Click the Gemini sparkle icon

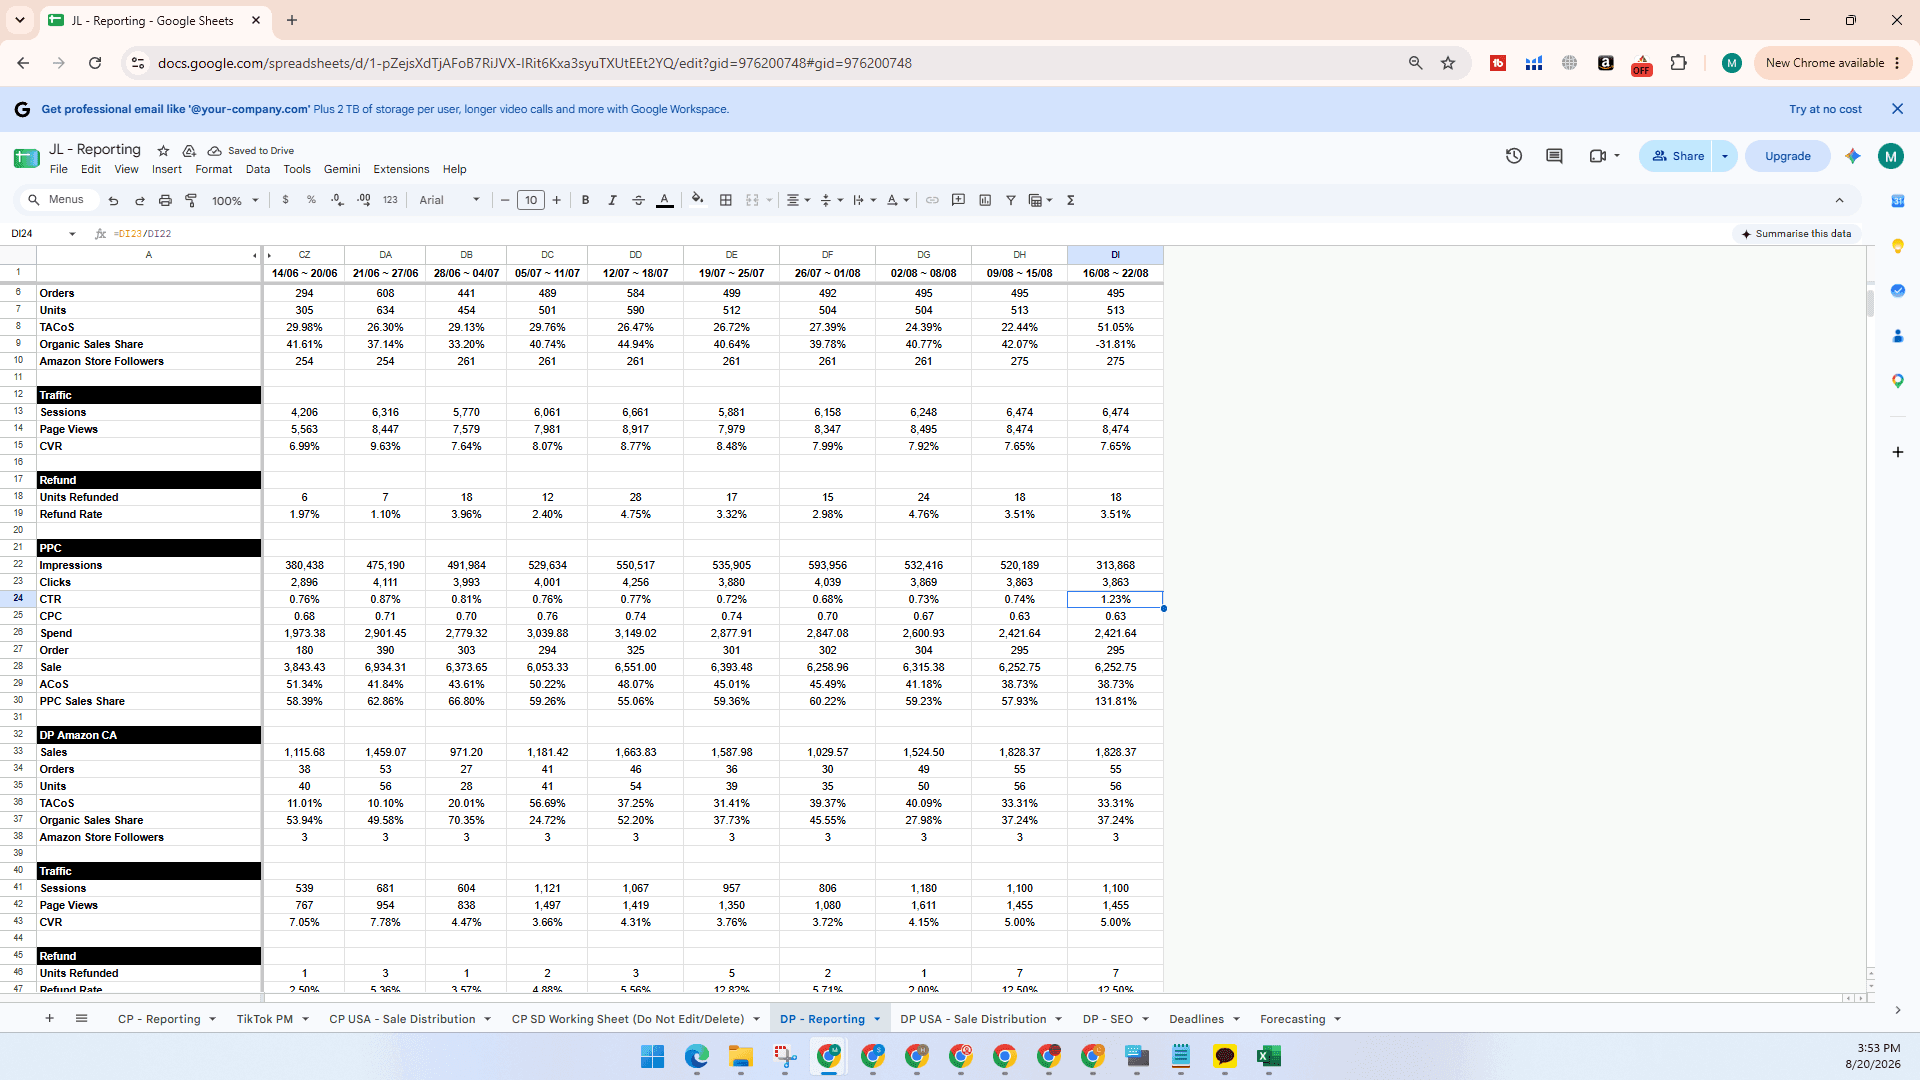(x=1853, y=156)
